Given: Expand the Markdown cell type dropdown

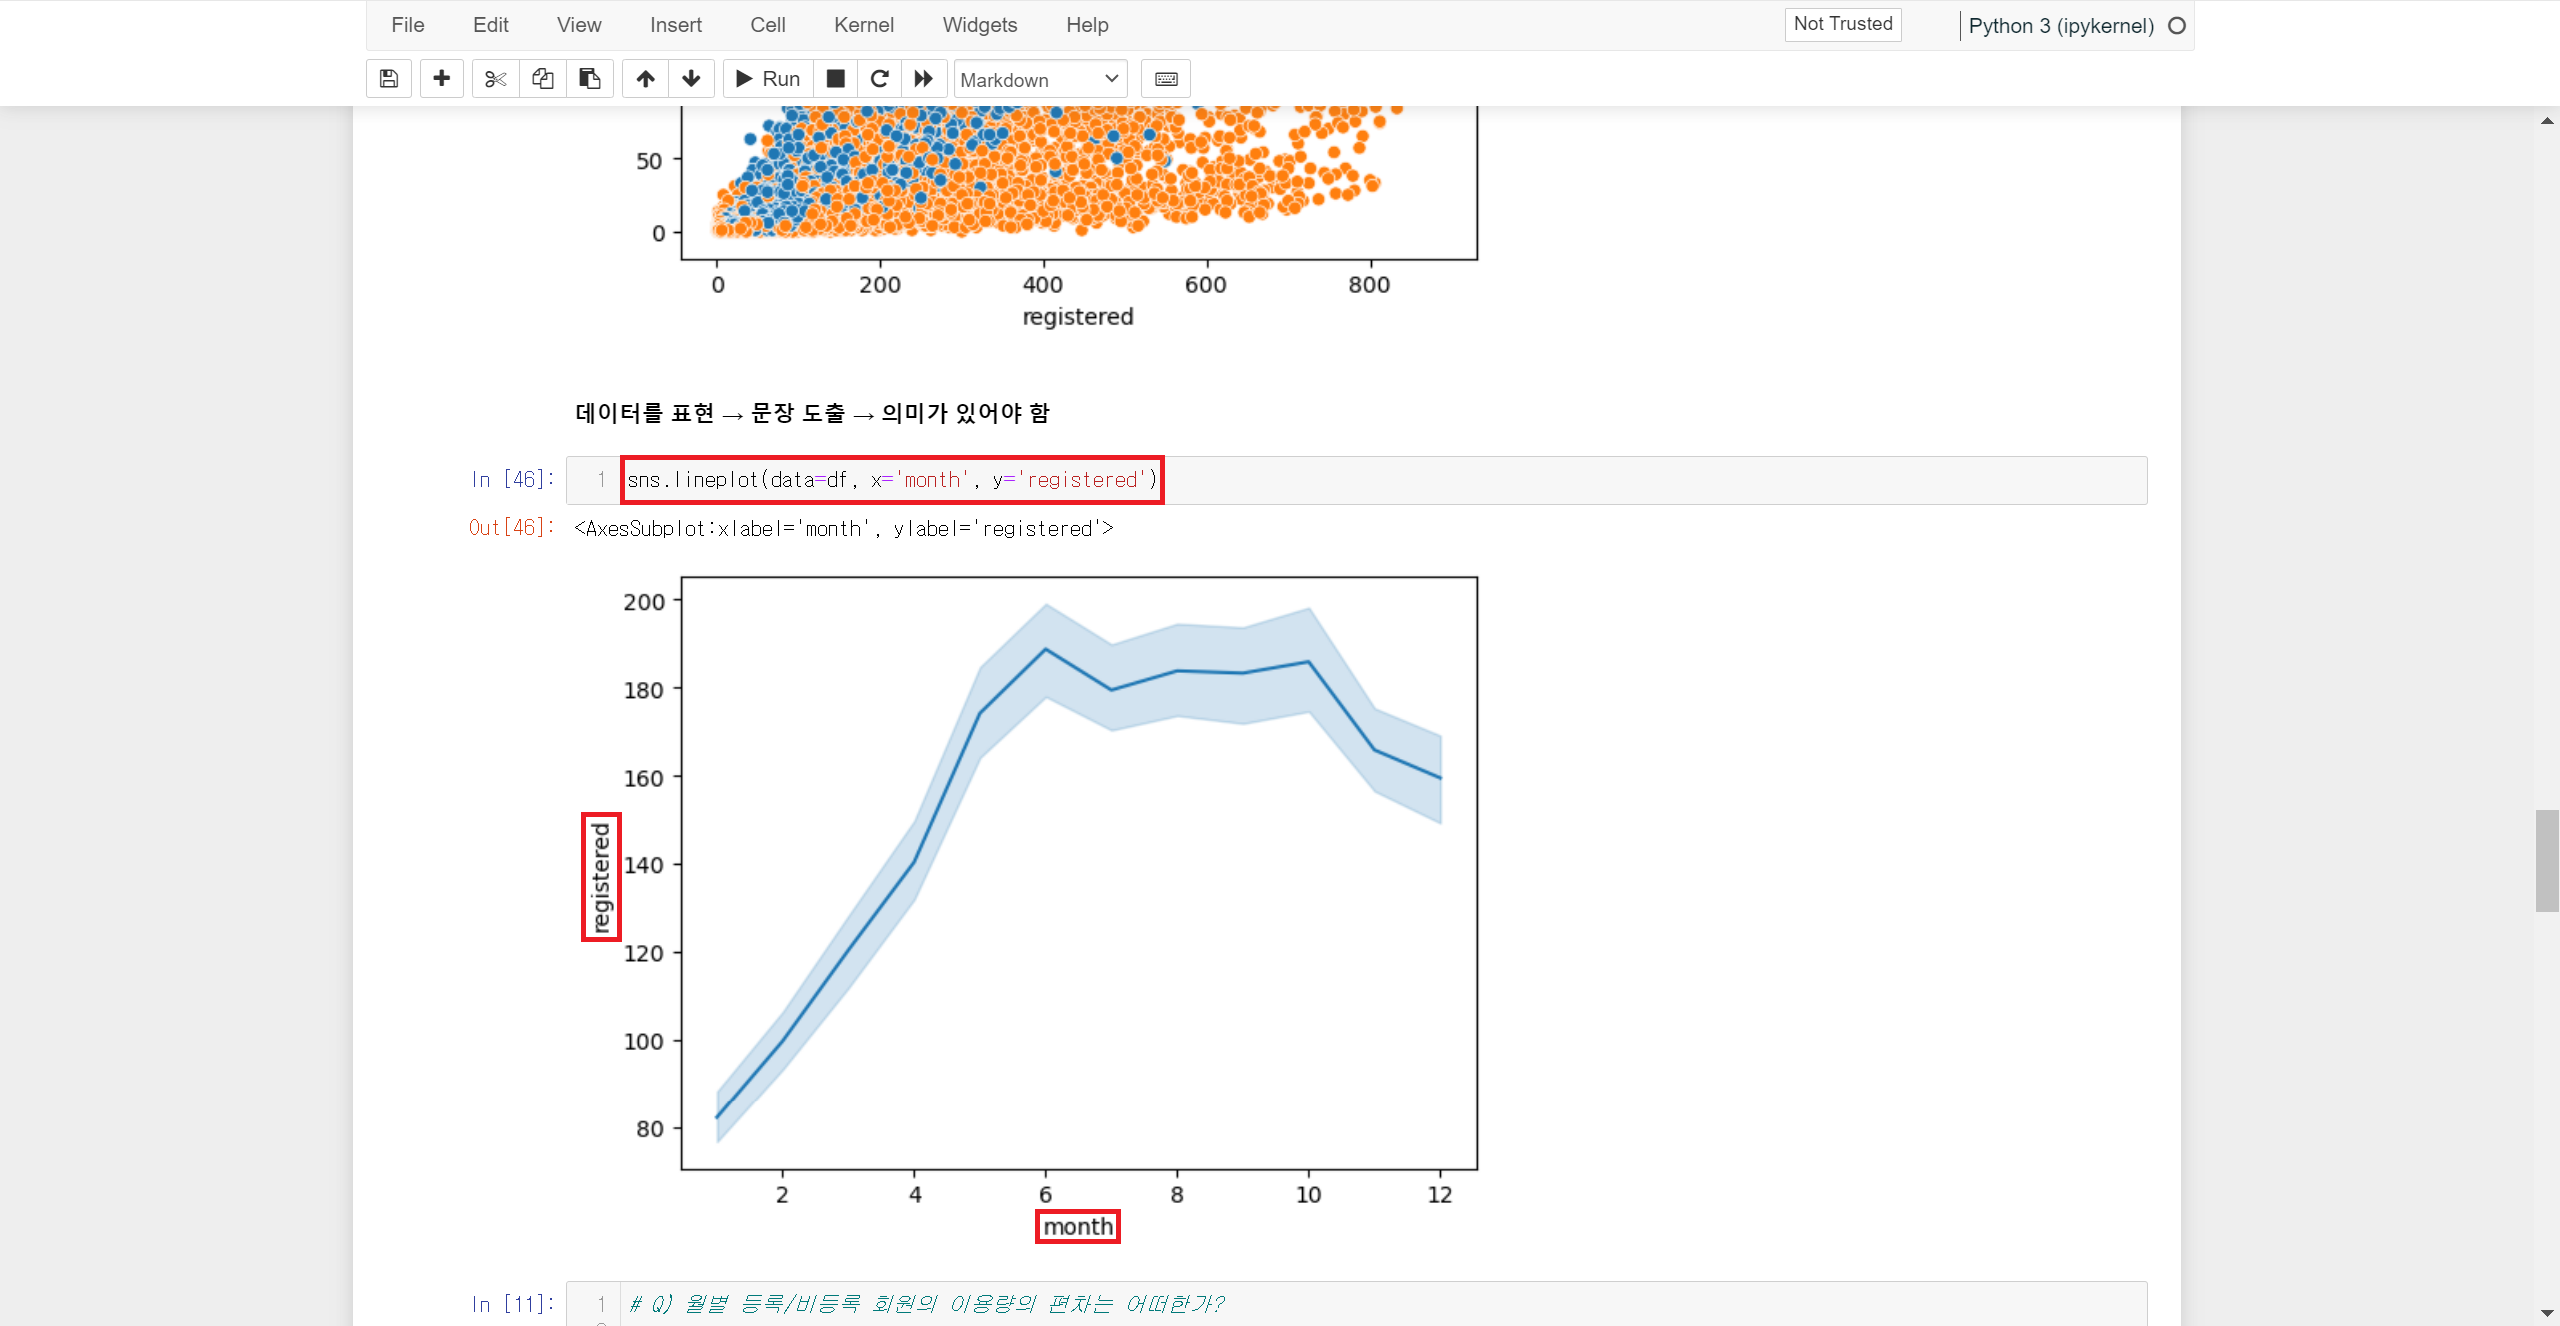Looking at the screenshot, I should (x=1040, y=79).
